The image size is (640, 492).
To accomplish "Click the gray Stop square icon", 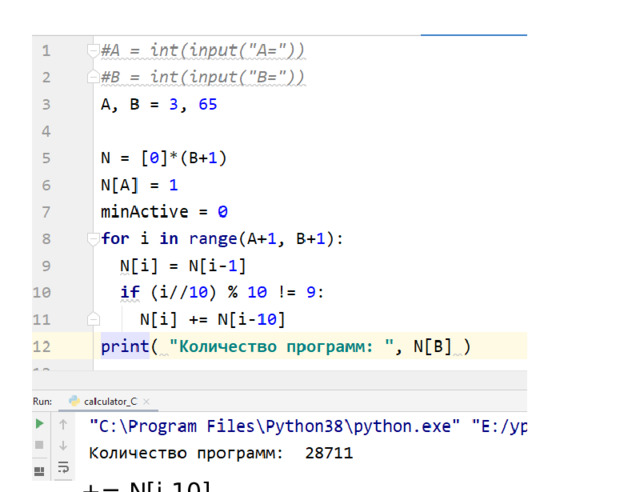I will coord(39,445).
